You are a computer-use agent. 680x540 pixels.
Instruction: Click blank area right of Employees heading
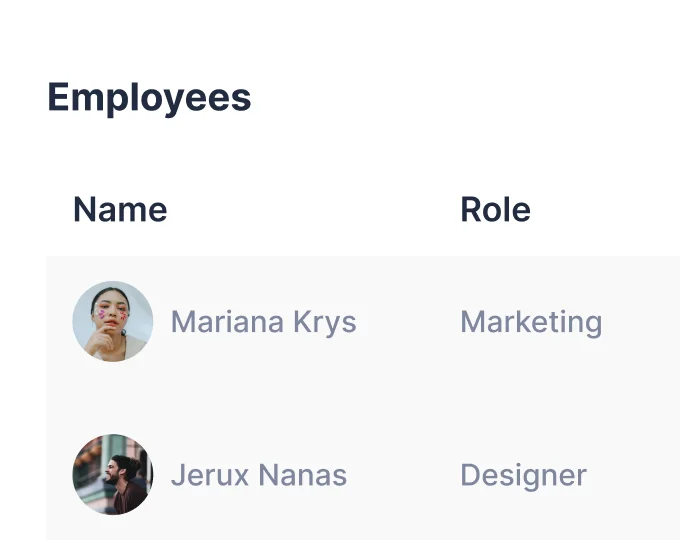466,98
